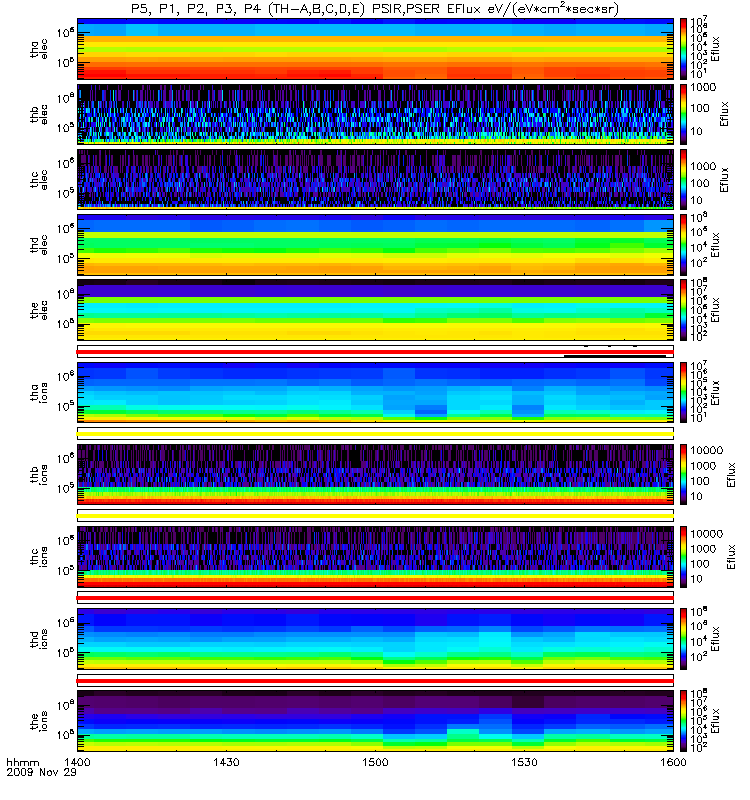This screenshot has height=800, width=750.
Task: Click the 'the elec' axis label
Action: tap(39, 310)
